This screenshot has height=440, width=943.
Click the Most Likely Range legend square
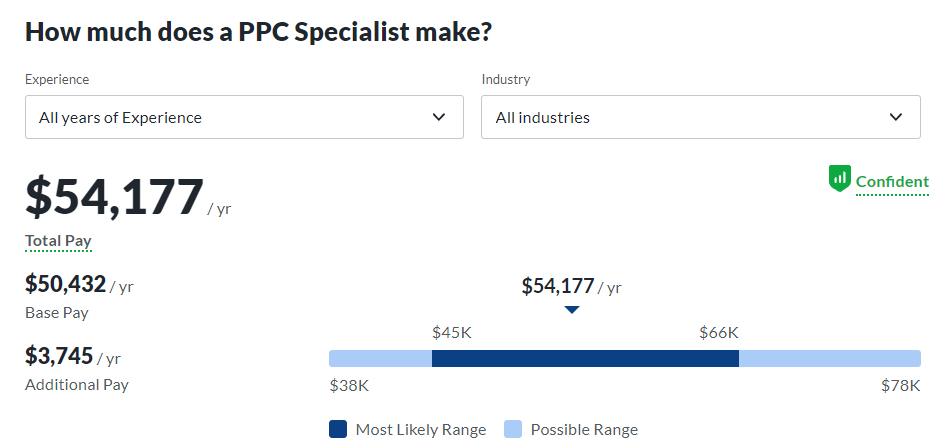coord(338,429)
